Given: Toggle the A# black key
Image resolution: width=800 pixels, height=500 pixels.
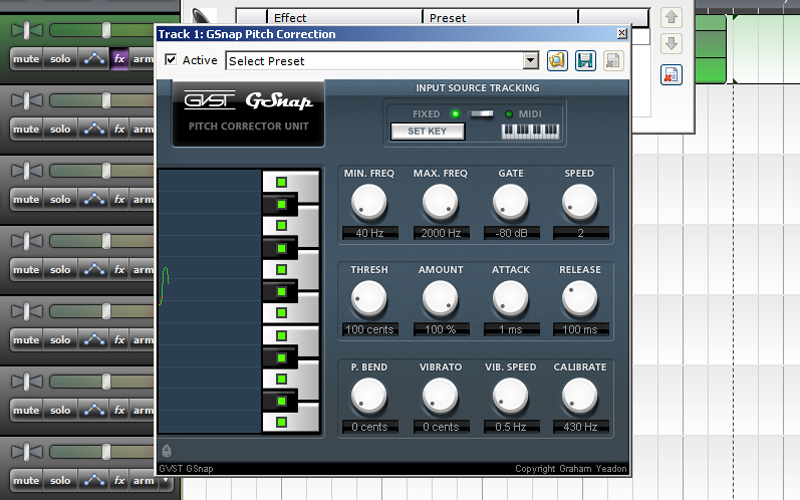Looking at the screenshot, I should [282, 204].
